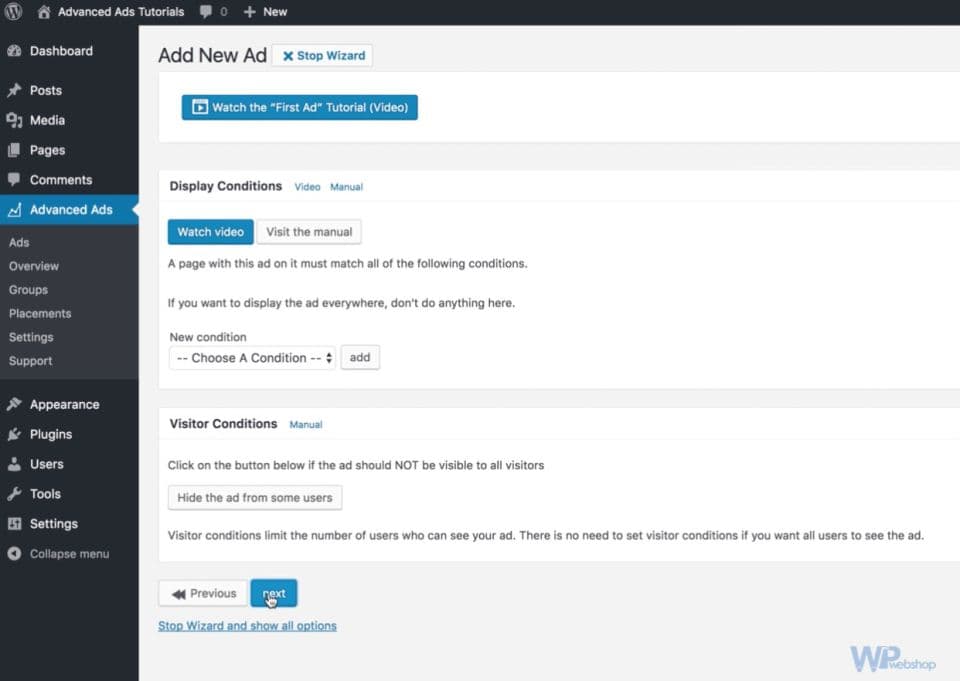Click the Collapse menu arrow icon

pyautogui.click(x=14, y=554)
